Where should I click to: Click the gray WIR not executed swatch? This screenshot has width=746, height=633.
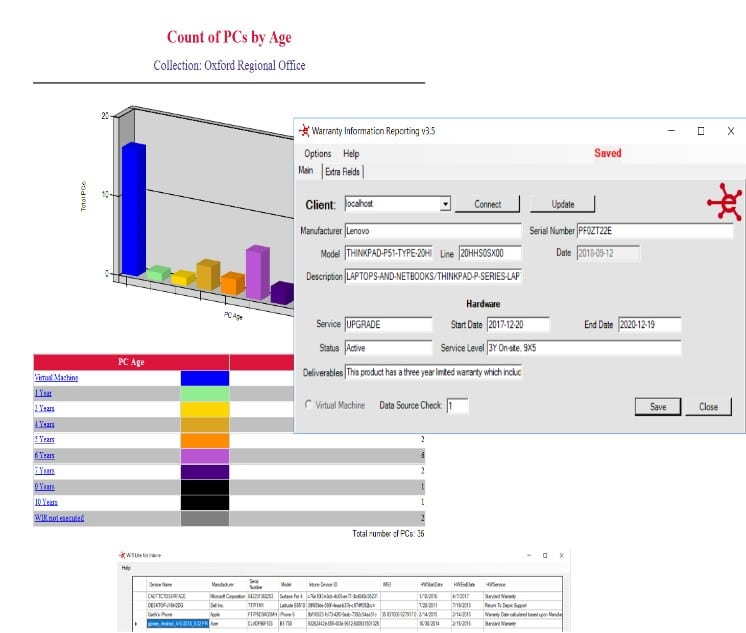tap(205, 518)
